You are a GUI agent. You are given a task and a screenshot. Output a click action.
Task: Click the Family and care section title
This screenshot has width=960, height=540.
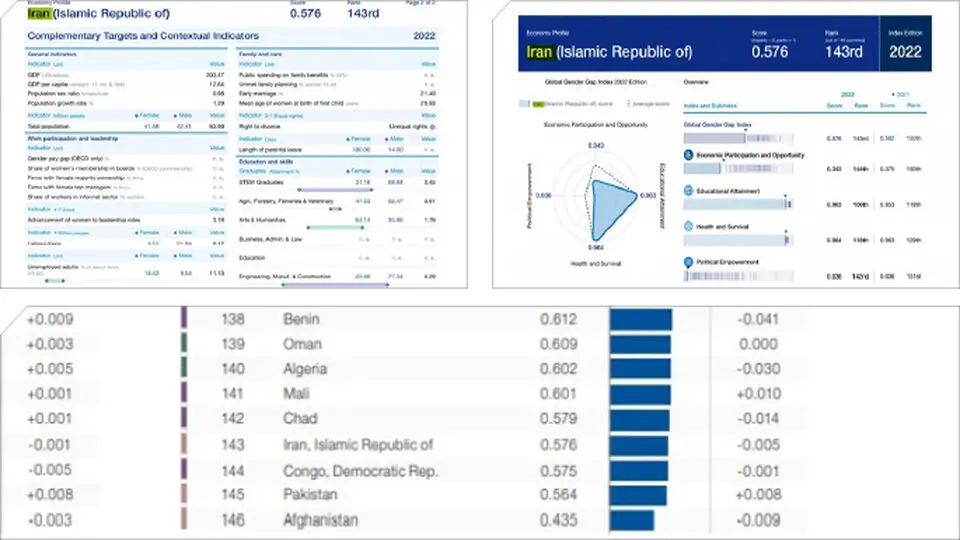tap(260, 54)
